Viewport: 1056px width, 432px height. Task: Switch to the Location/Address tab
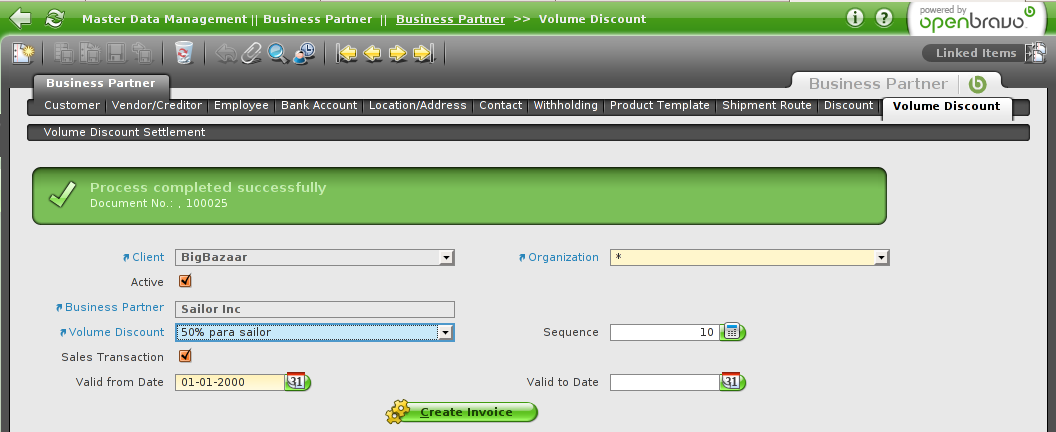point(418,105)
